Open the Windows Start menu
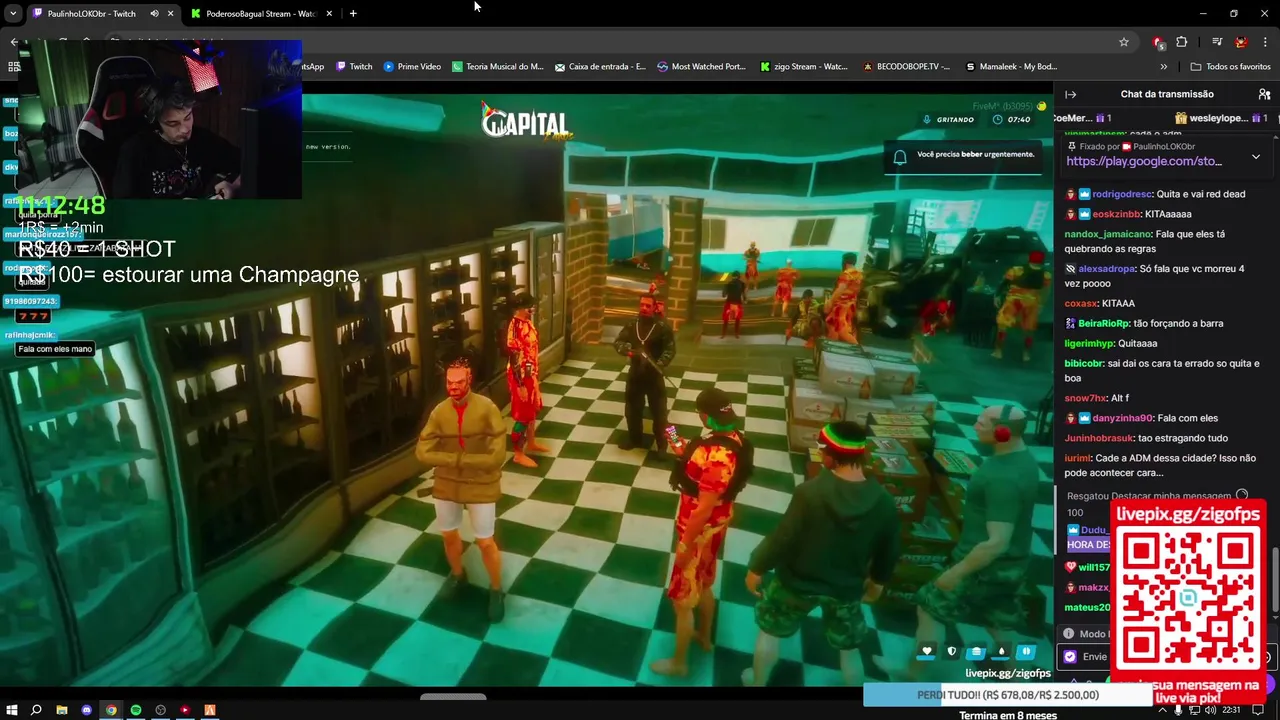Image resolution: width=1280 pixels, height=720 pixels. pyautogui.click(x=11, y=710)
